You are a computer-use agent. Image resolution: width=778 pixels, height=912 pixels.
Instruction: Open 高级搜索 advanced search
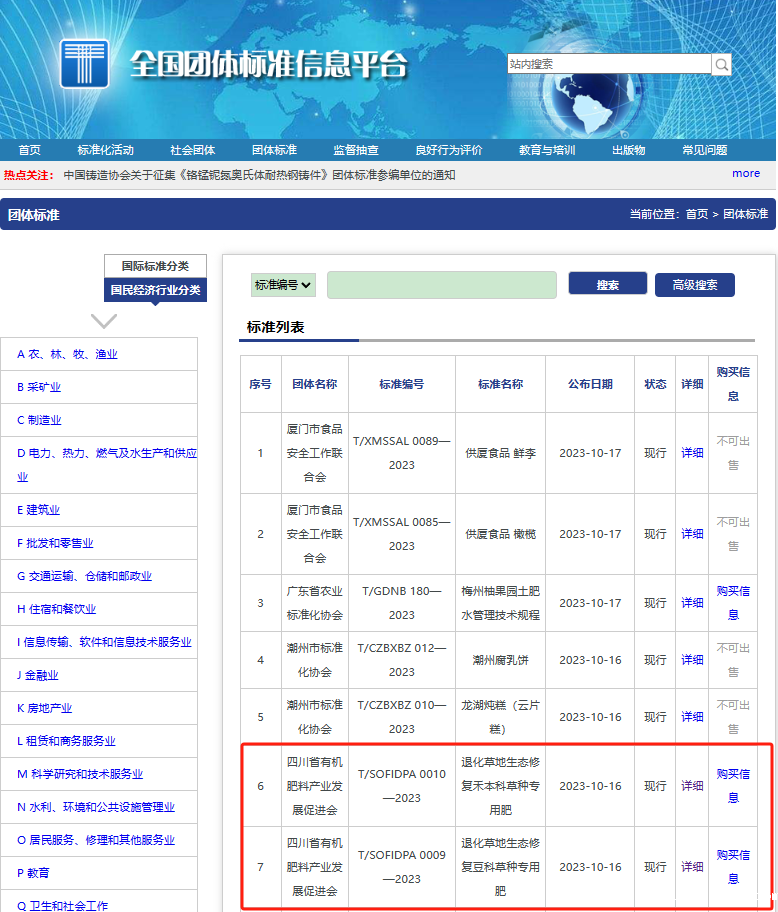694,285
